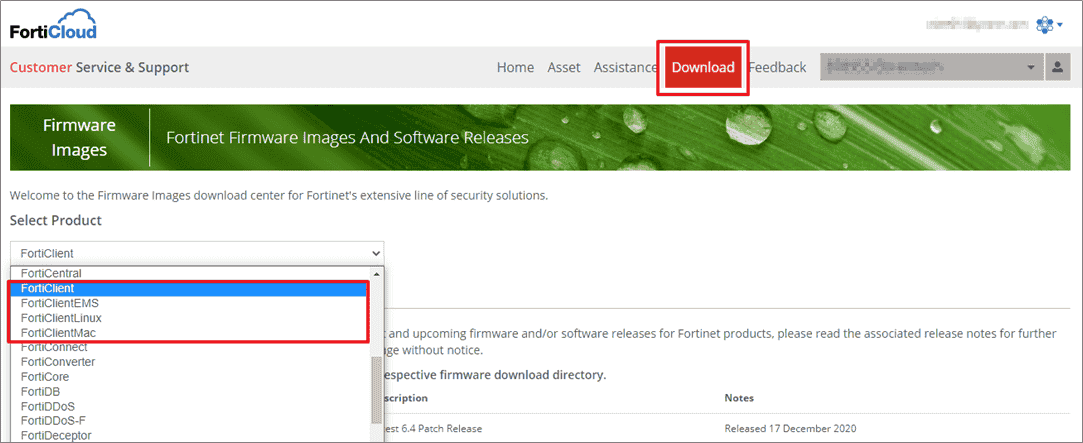The image size is (1083, 443).
Task: Click the Notes column header
Action: click(738, 398)
